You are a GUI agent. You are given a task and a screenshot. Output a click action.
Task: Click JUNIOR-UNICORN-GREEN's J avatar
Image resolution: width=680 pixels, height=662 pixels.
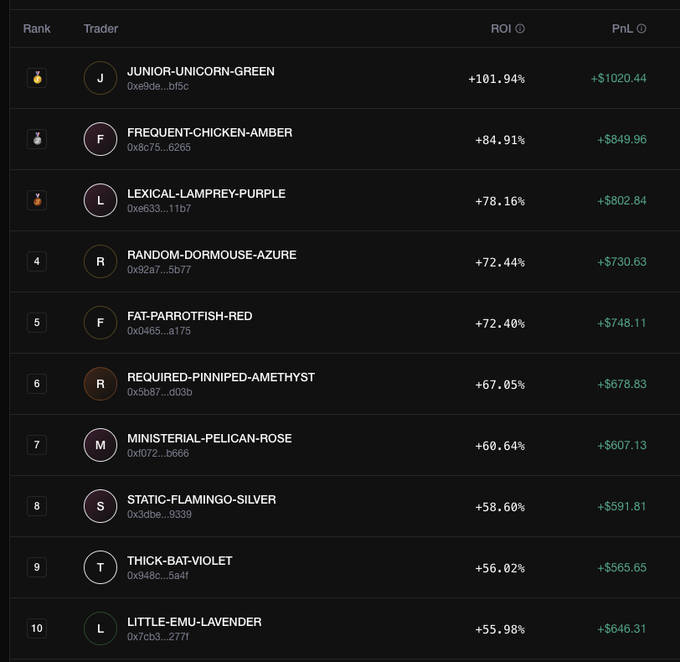100,78
